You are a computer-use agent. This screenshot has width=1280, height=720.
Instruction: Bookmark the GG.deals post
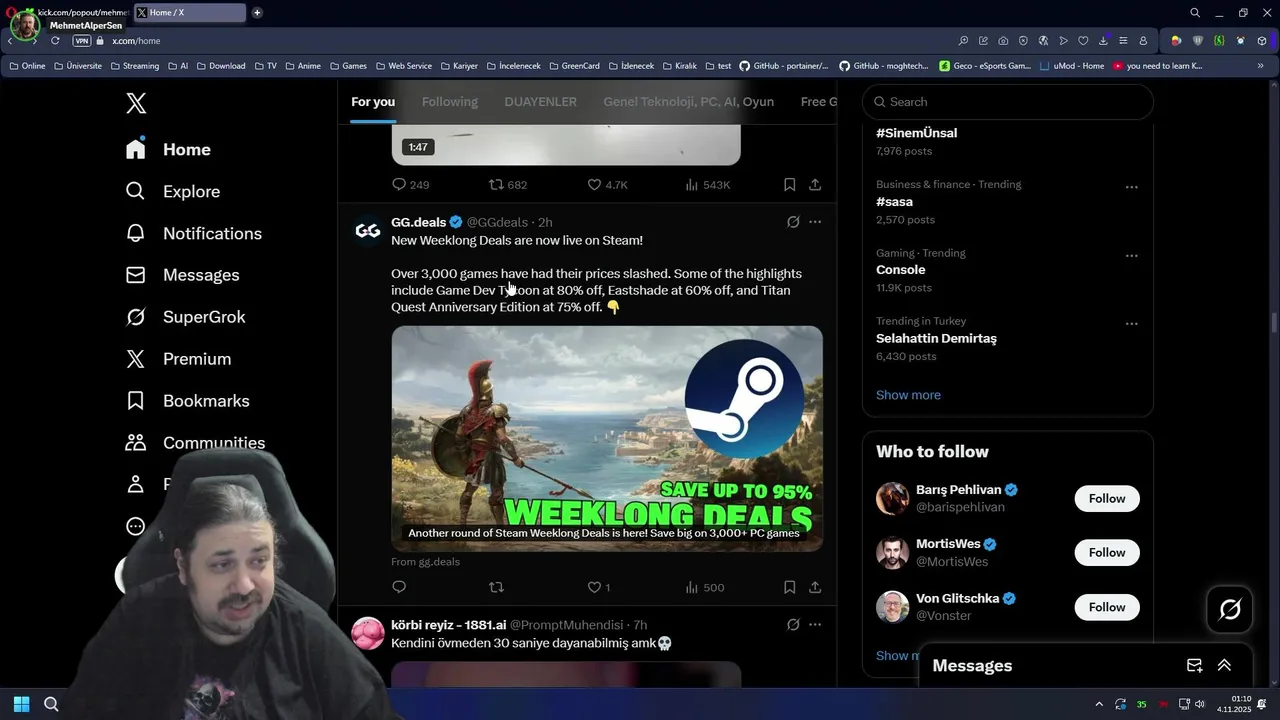[x=789, y=587]
